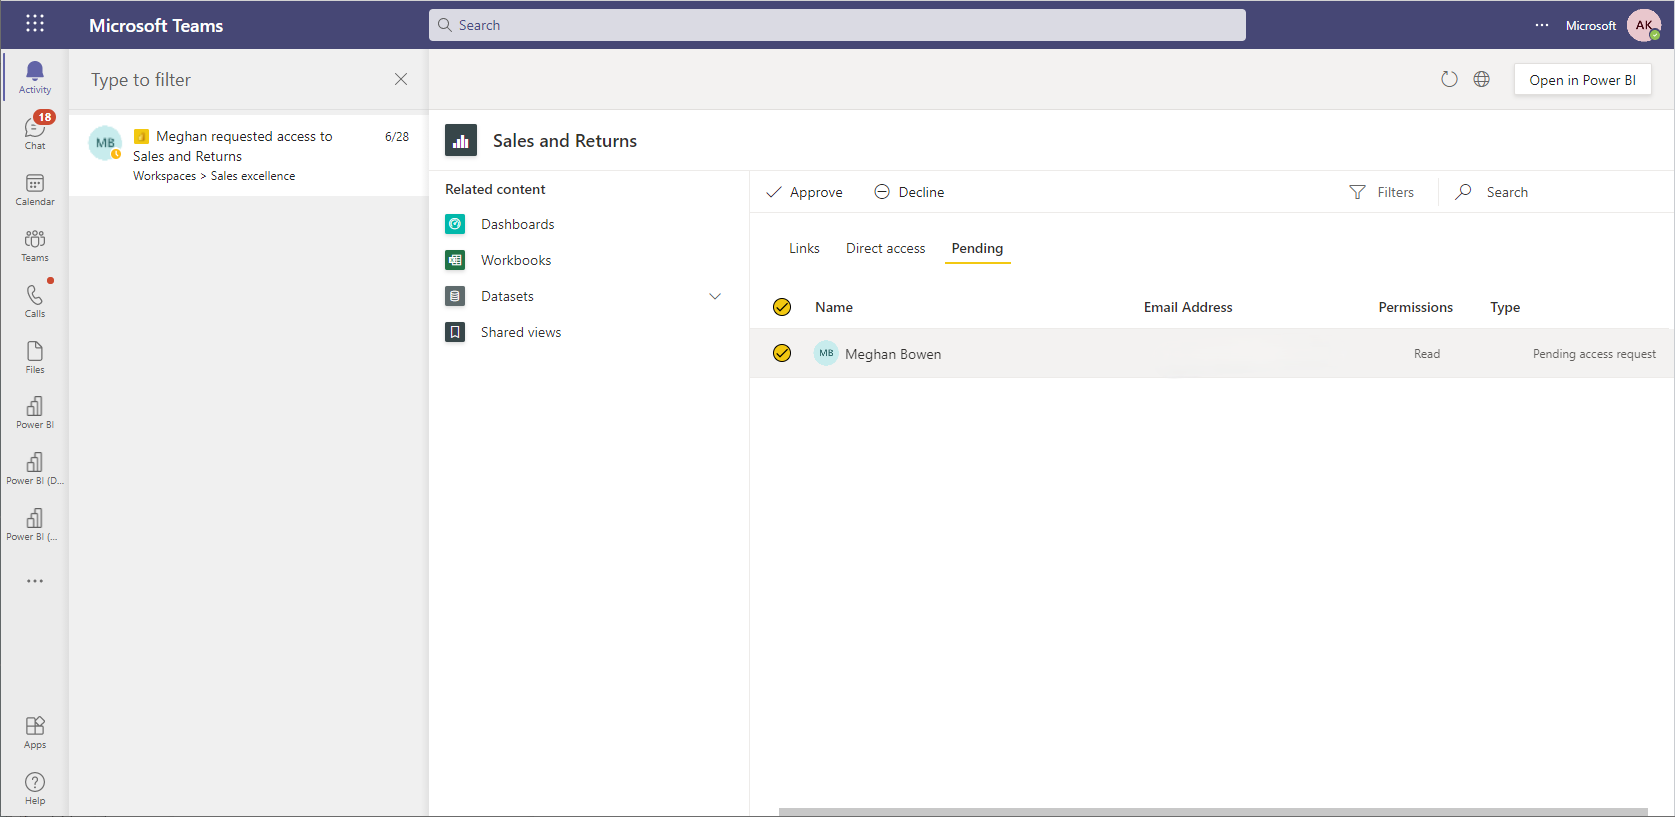Open Files in the sidebar
Viewport: 1675px width, 817px height.
(x=35, y=357)
